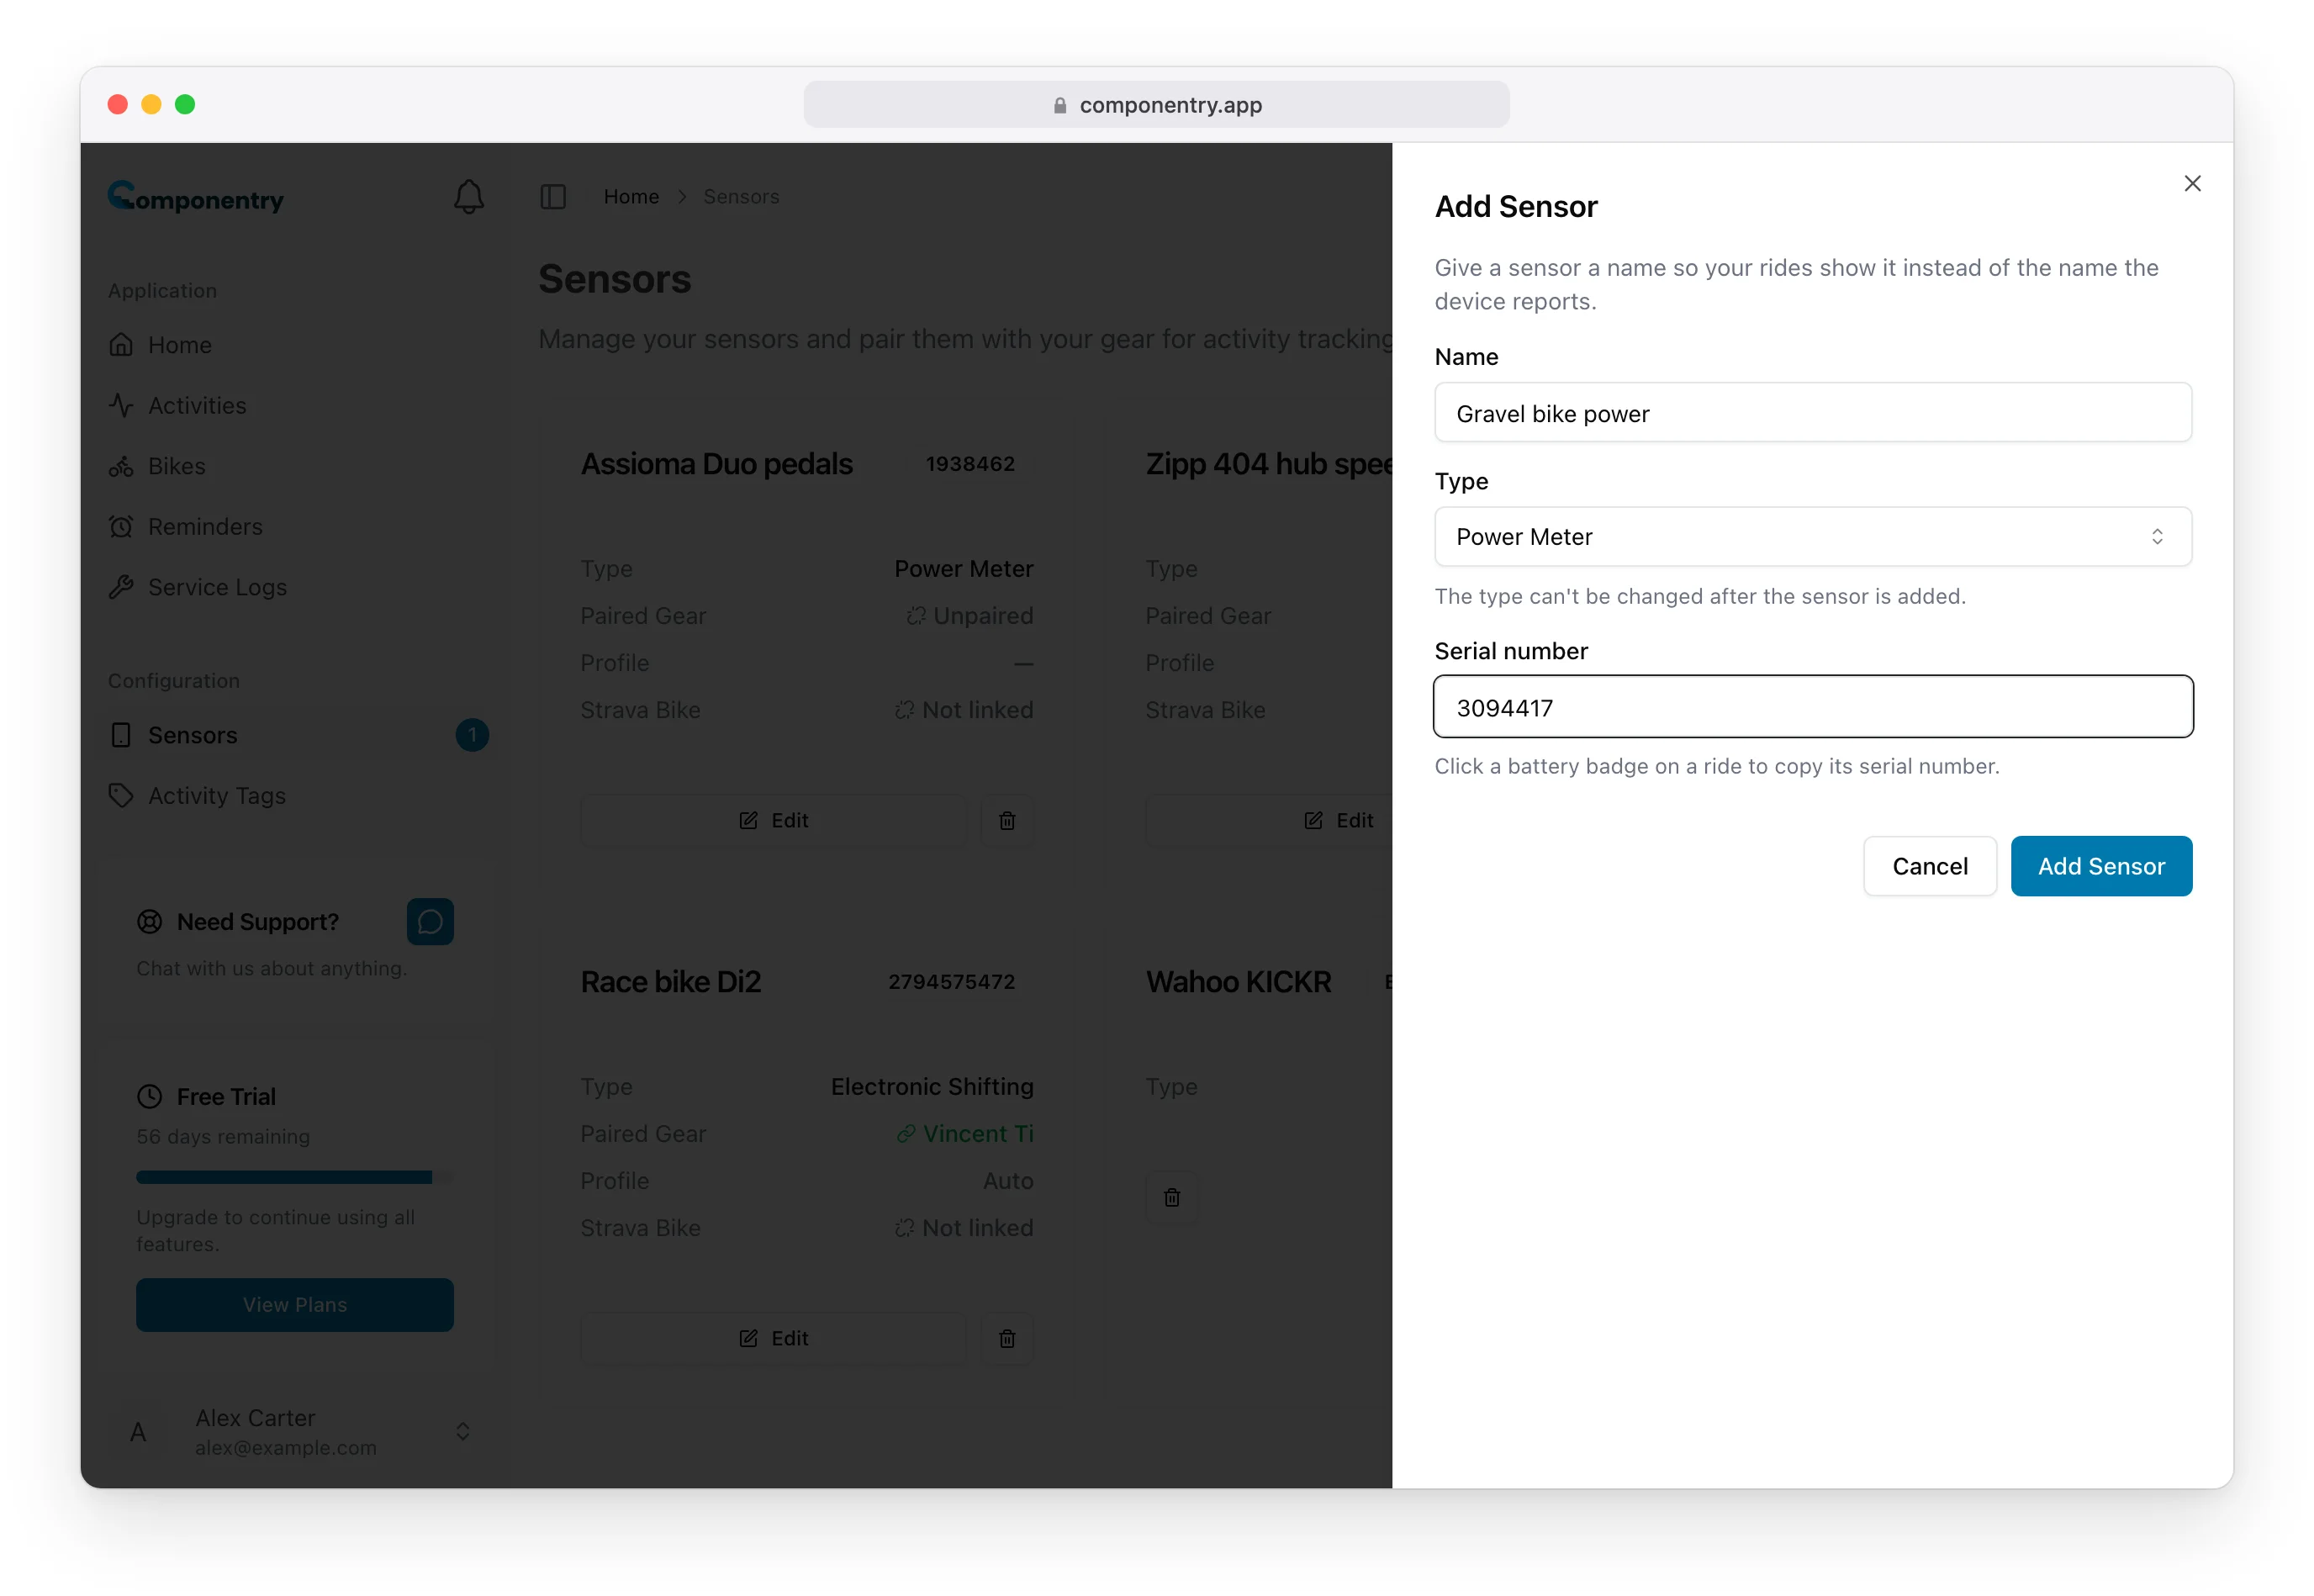Click the Home breadcrumb link
This screenshot has height=1596, width=2314.
[x=631, y=197]
